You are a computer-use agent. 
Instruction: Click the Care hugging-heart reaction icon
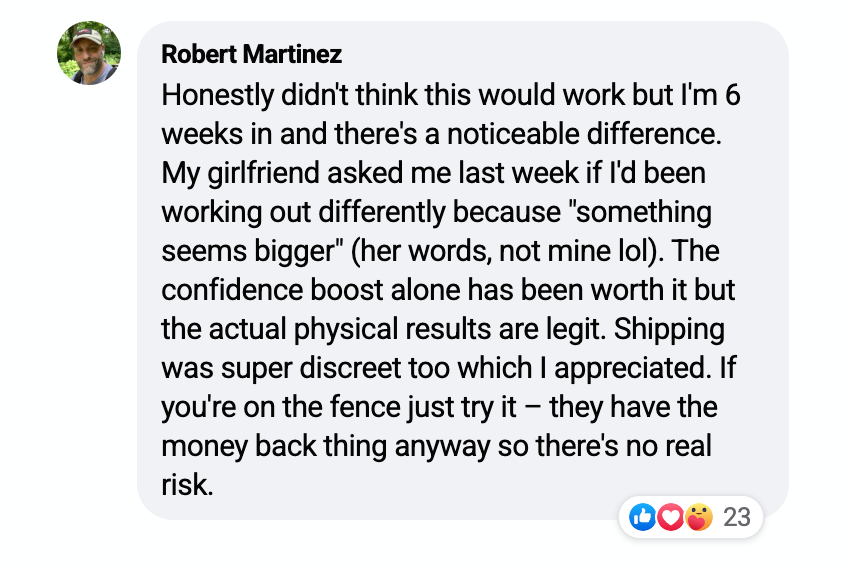pyautogui.click(x=699, y=517)
